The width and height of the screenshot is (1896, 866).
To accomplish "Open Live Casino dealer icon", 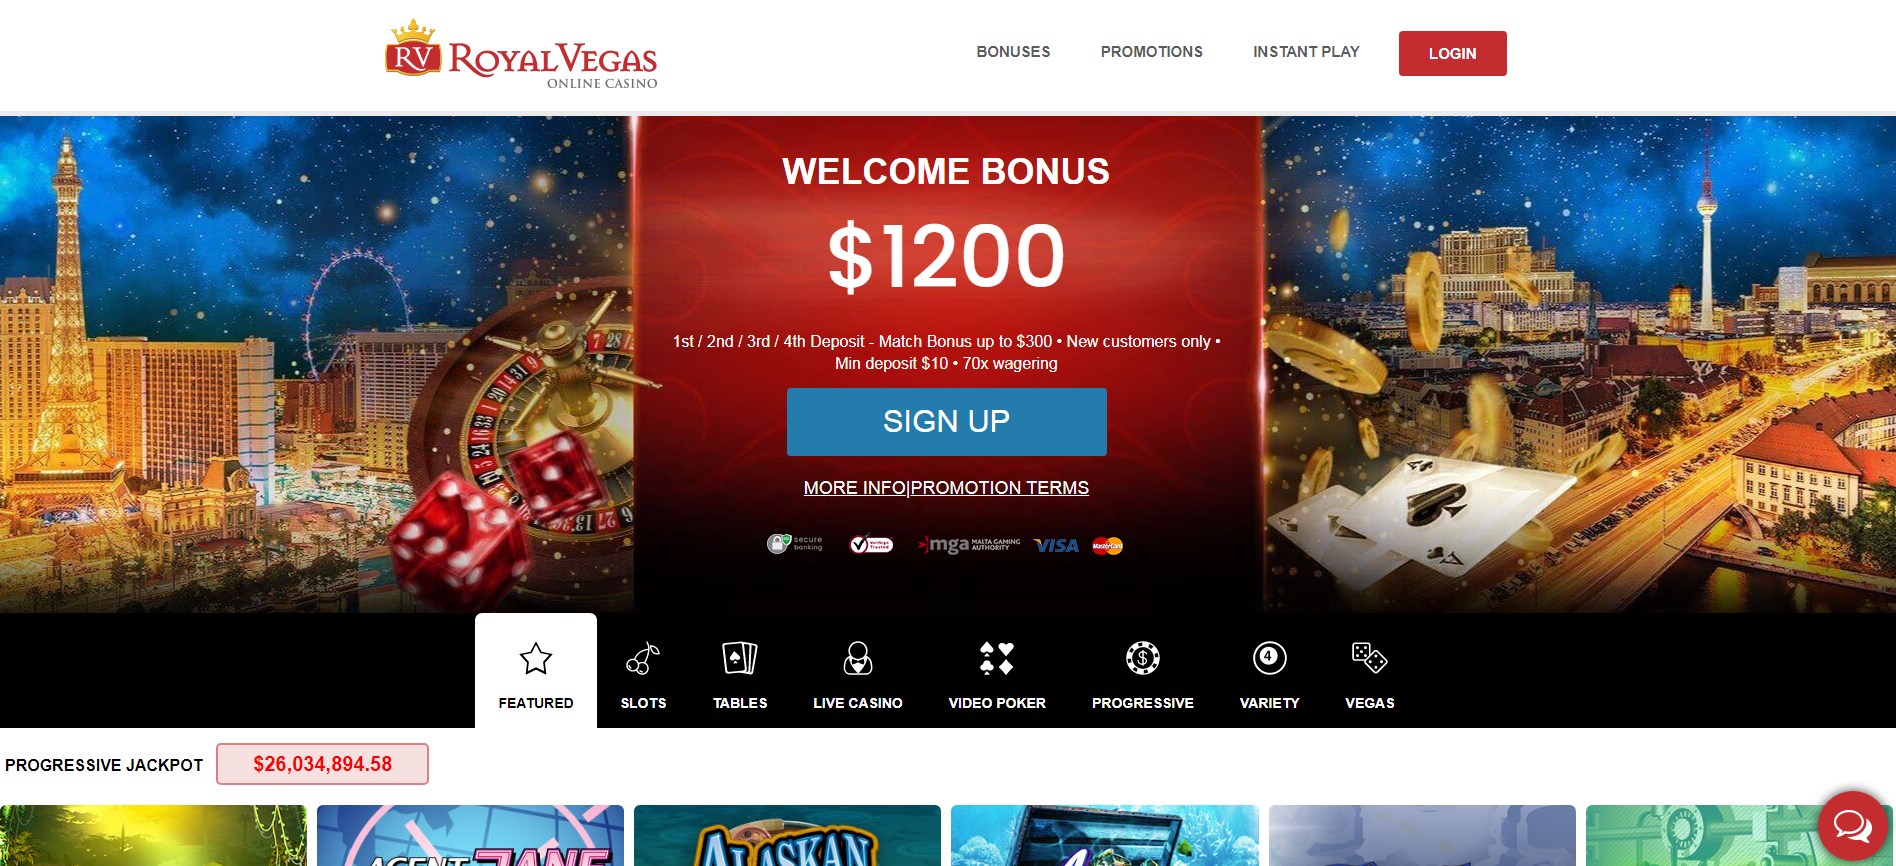I will (x=858, y=658).
